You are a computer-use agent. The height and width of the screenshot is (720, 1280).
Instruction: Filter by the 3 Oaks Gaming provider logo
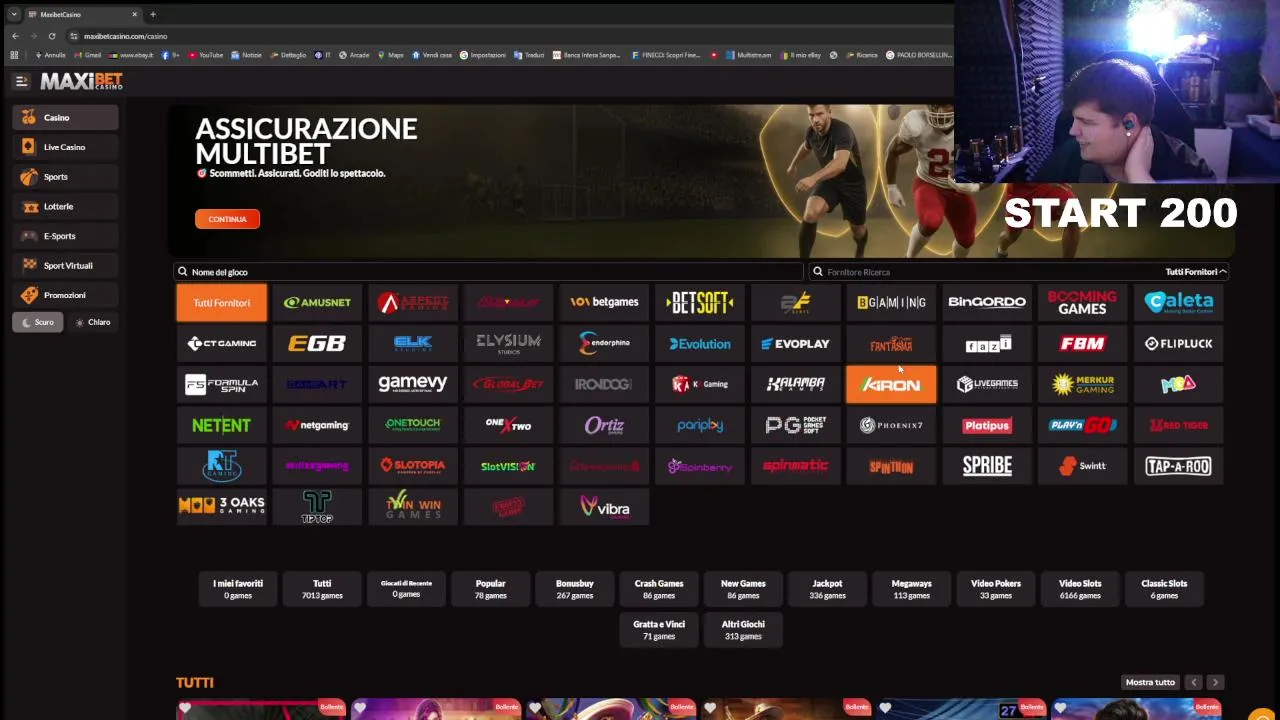222,506
